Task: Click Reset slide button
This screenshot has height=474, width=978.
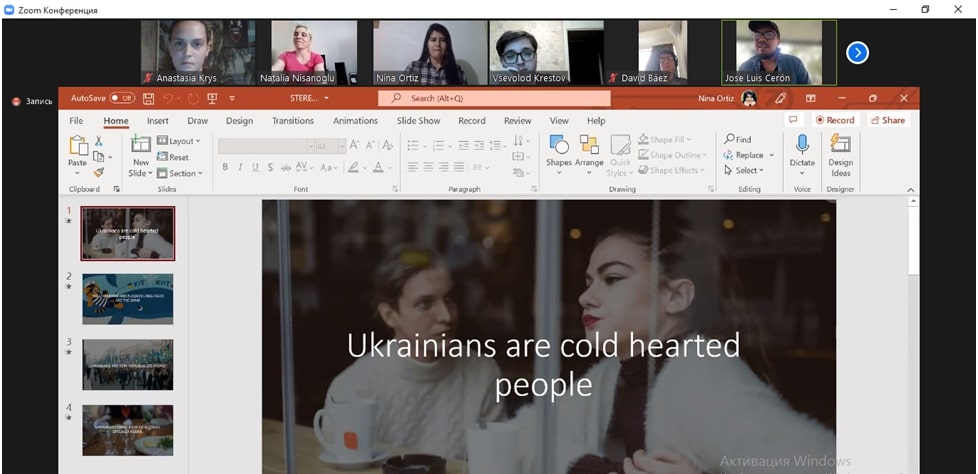Action: click(x=173, y=157)
